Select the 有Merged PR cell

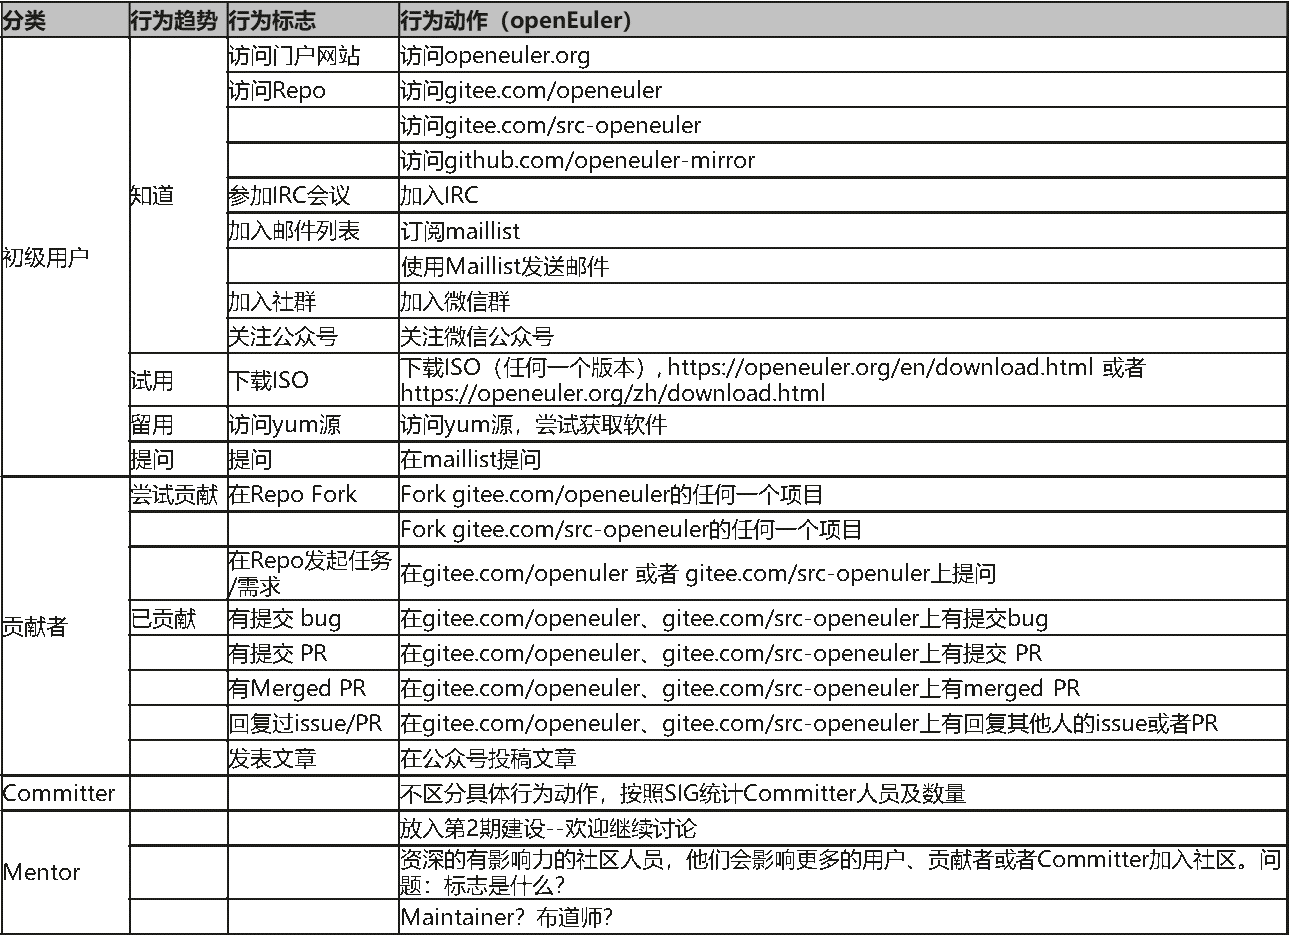[x=297, y=689]
